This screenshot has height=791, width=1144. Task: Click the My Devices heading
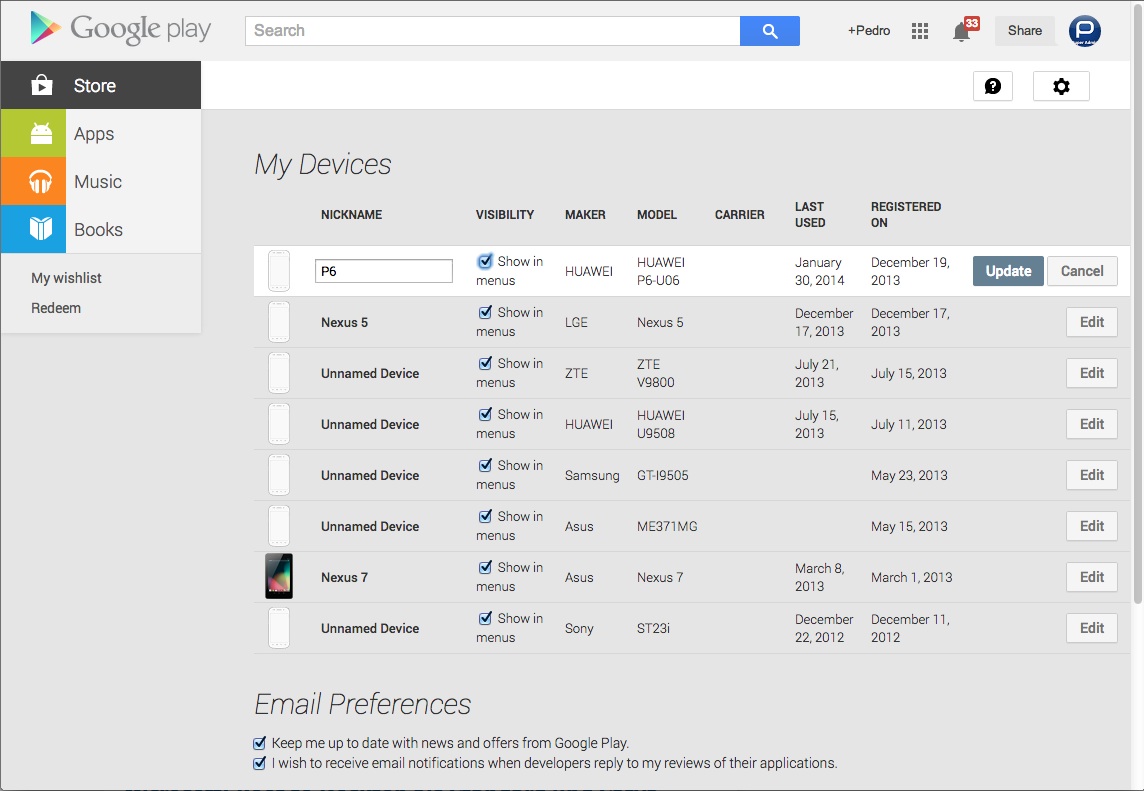pyautogui.click(x=322, y=164)
